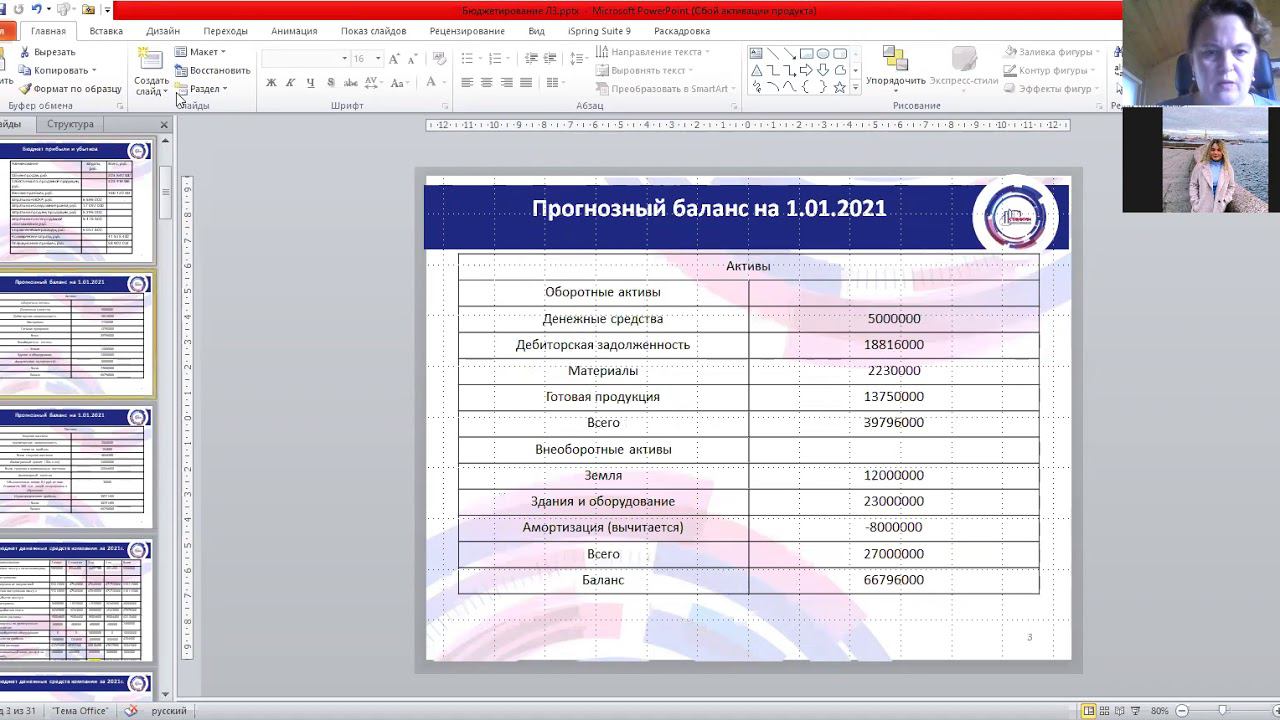Toggle underline formatting (Ч)
The height and width of the screenshot is (720, 1280).
(310, 83)
